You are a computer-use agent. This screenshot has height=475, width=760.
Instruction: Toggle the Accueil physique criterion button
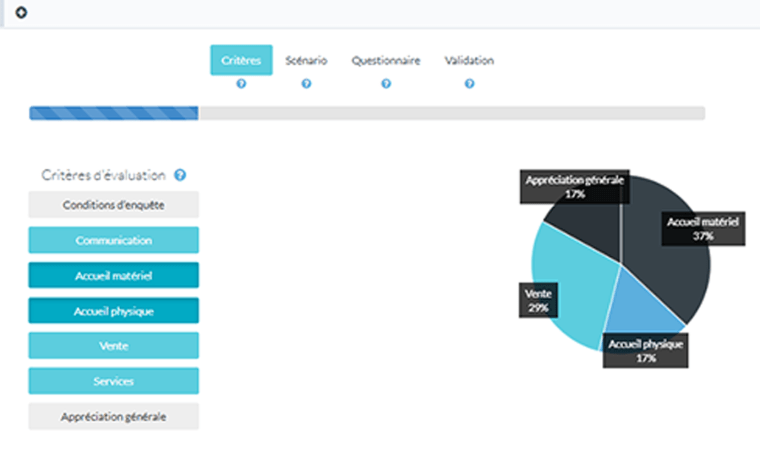[x=113, y=311]
